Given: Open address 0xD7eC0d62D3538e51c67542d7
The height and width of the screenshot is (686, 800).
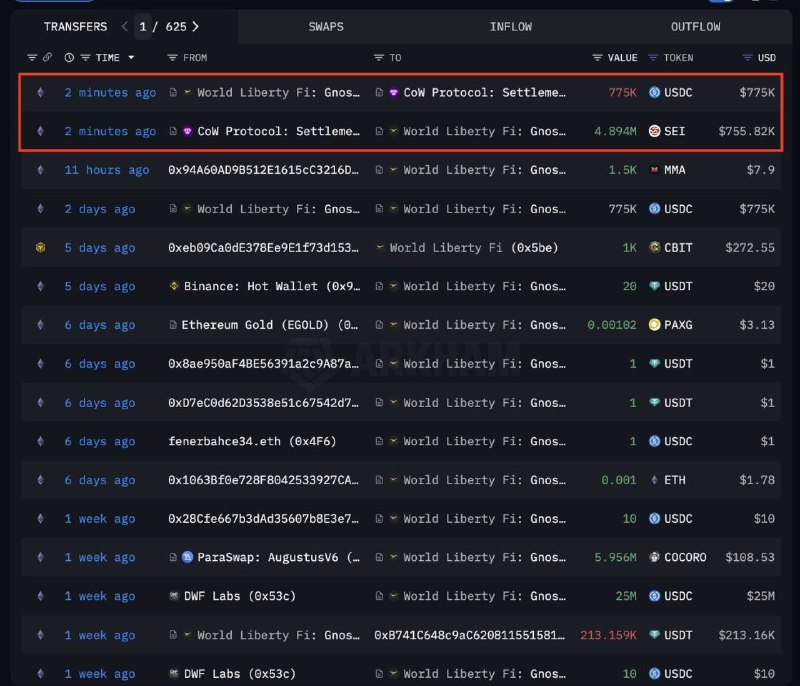Looking at the screenshot, I should click(264, 402).
